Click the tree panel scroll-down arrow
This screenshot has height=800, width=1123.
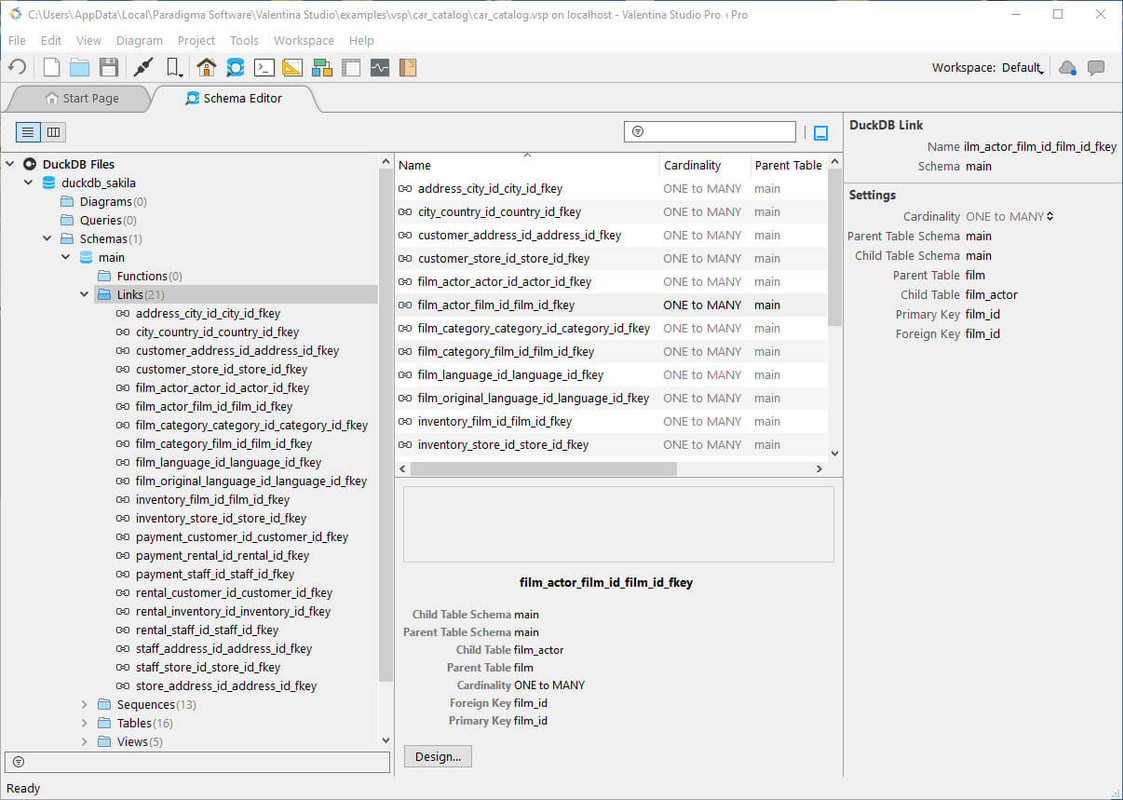385,740
